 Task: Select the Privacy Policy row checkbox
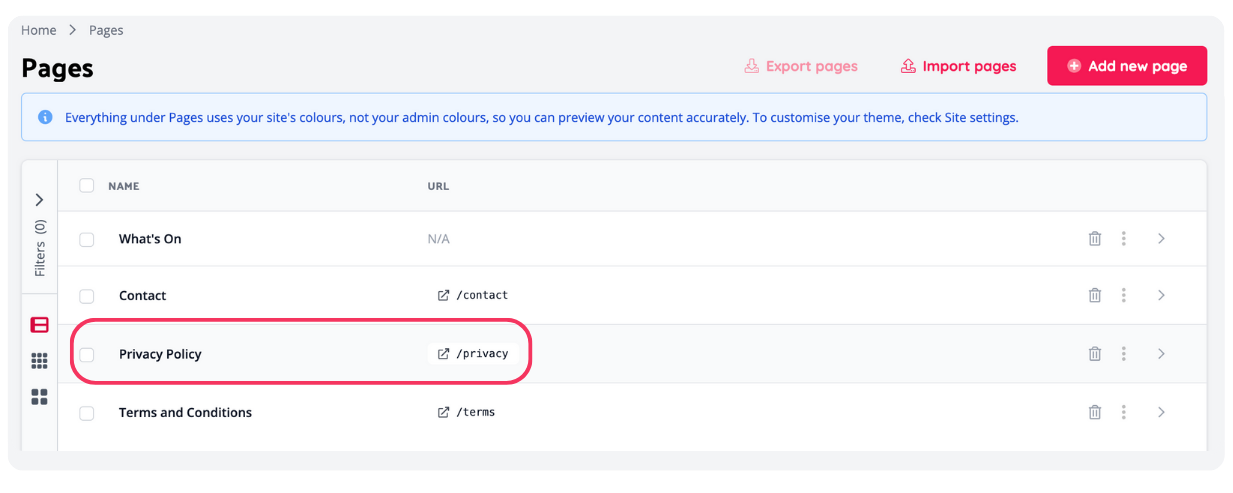pos(87,354)
